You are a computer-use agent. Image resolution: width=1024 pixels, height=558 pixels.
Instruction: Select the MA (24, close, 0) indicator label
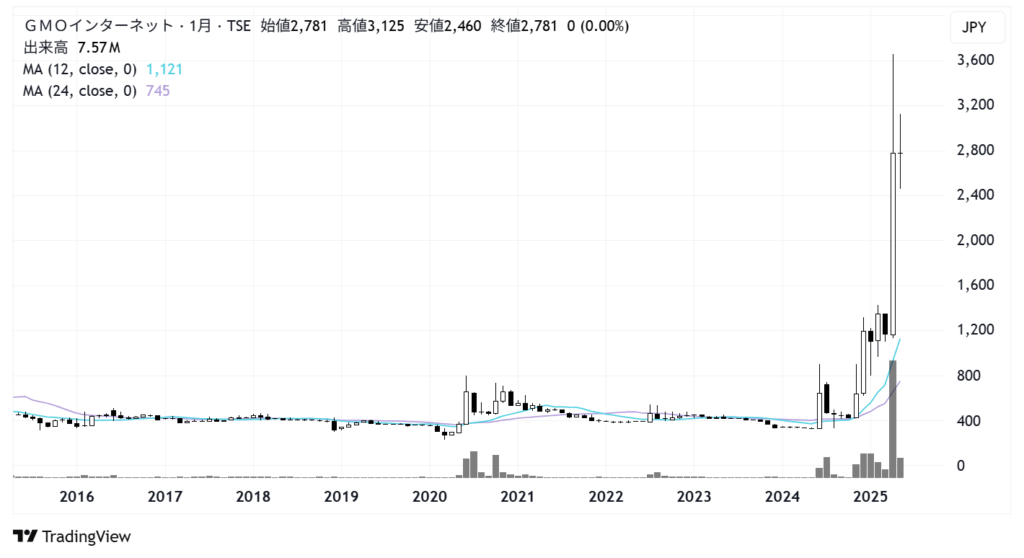click(x=80, y=91)
